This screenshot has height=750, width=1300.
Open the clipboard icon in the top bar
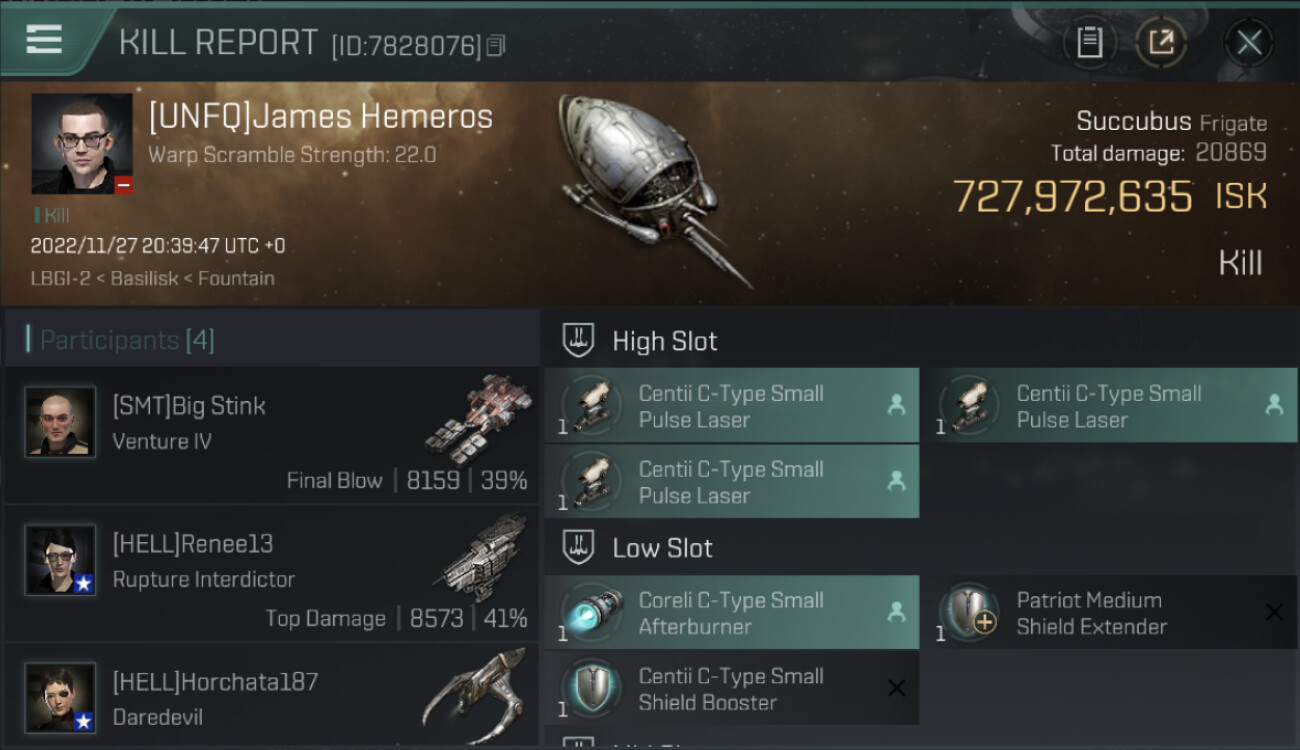[1089, 42]
